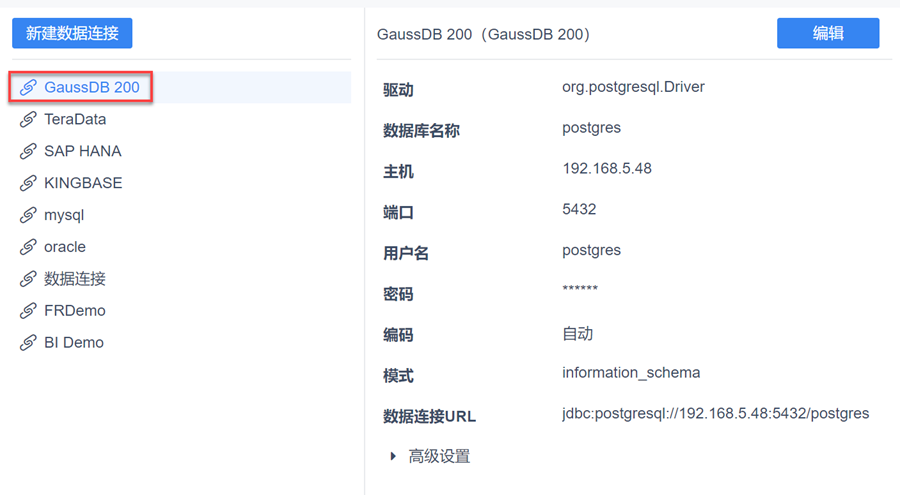The height and width of the screenshot is (496, 900).
Task: Click the 编码 field label
Action: (398, 335)
